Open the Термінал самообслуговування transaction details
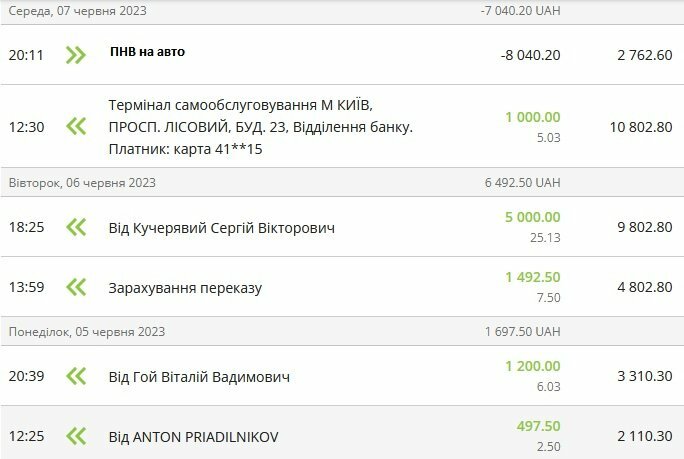This screenshot has width=684, height=459. pyautogui.click(x=259, y=127)
